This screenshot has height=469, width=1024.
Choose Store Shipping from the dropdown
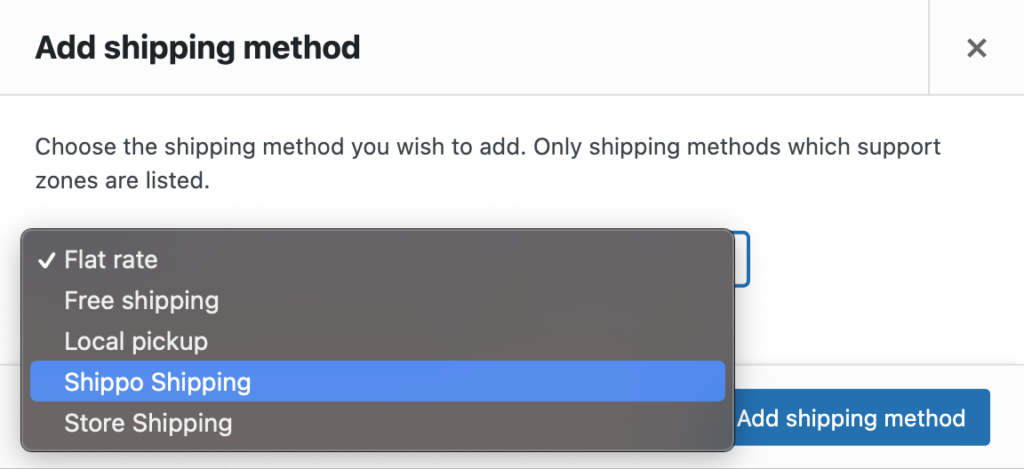point(148,423)
